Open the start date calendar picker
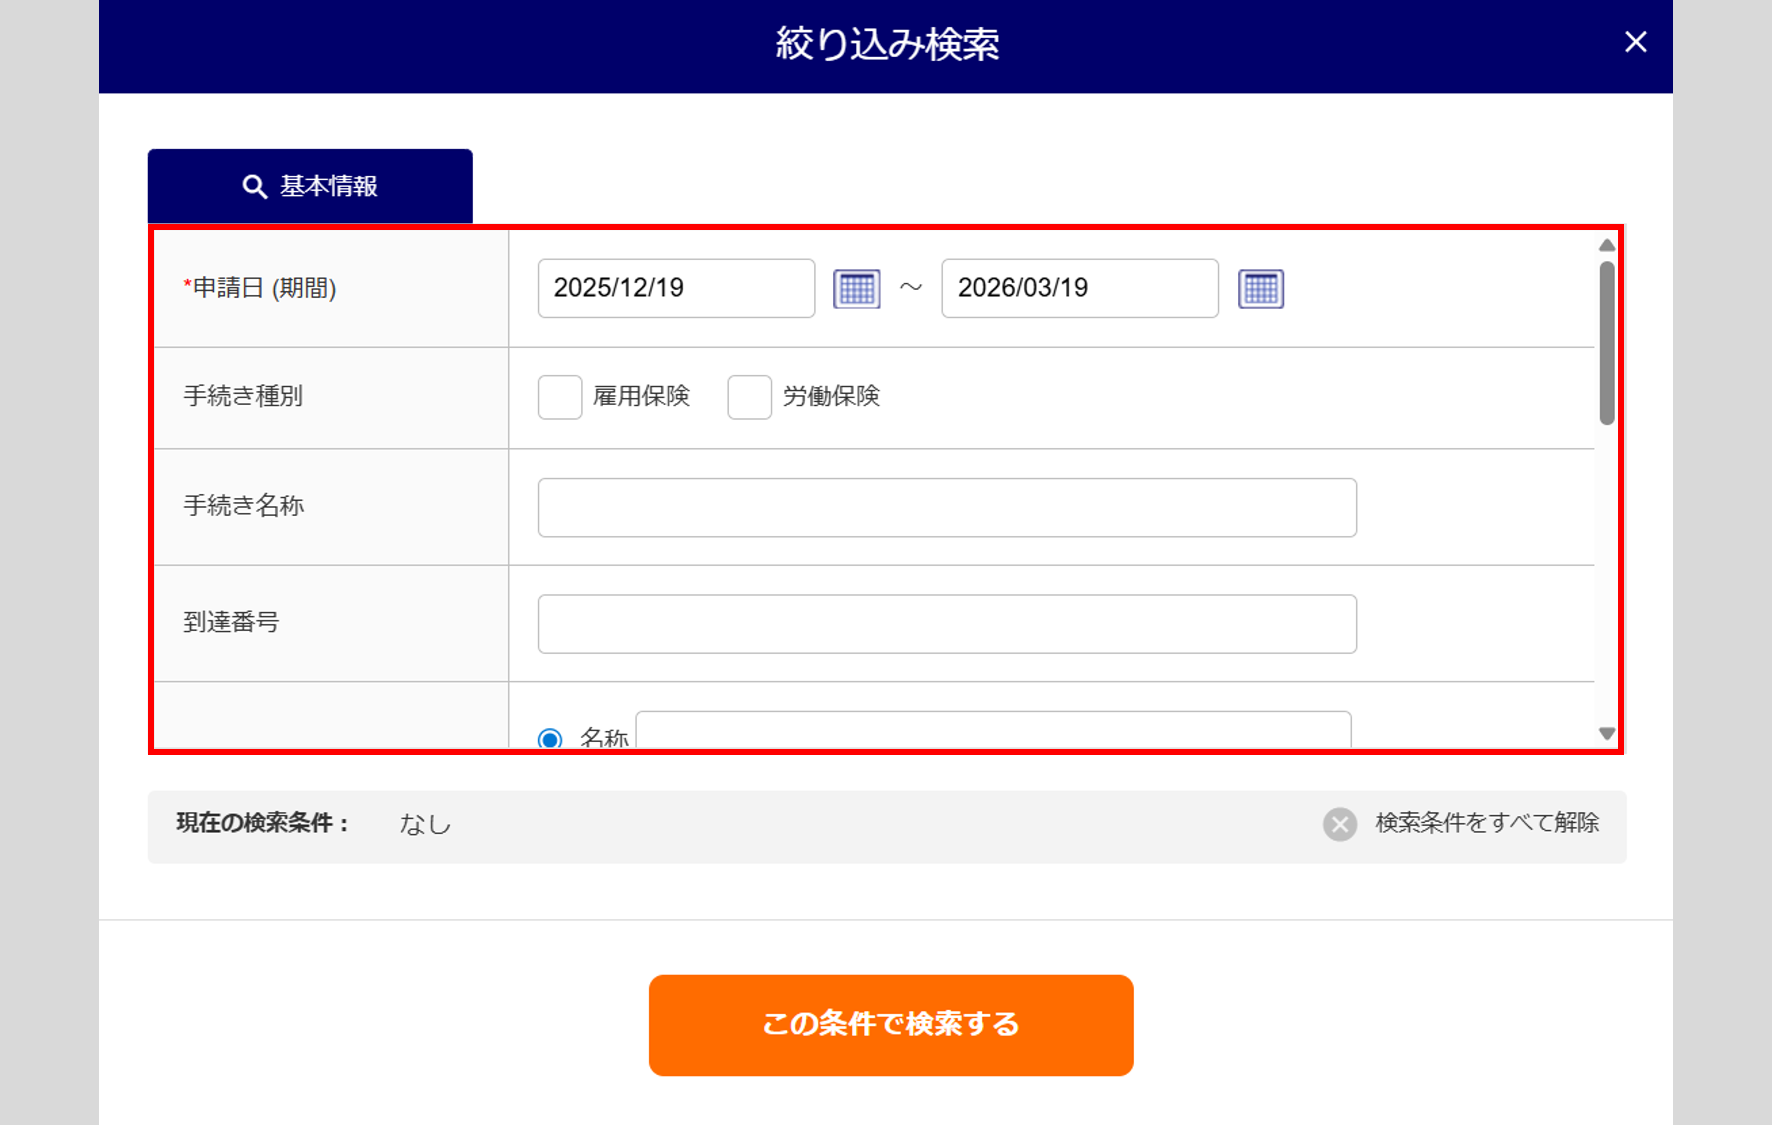Image resolution: width=1772 pixels, height=1125 pixels. (x=856, y=289)
